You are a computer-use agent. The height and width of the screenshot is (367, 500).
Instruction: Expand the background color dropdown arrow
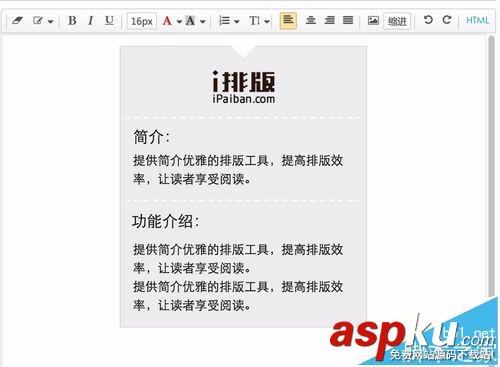tap(203, 22)
